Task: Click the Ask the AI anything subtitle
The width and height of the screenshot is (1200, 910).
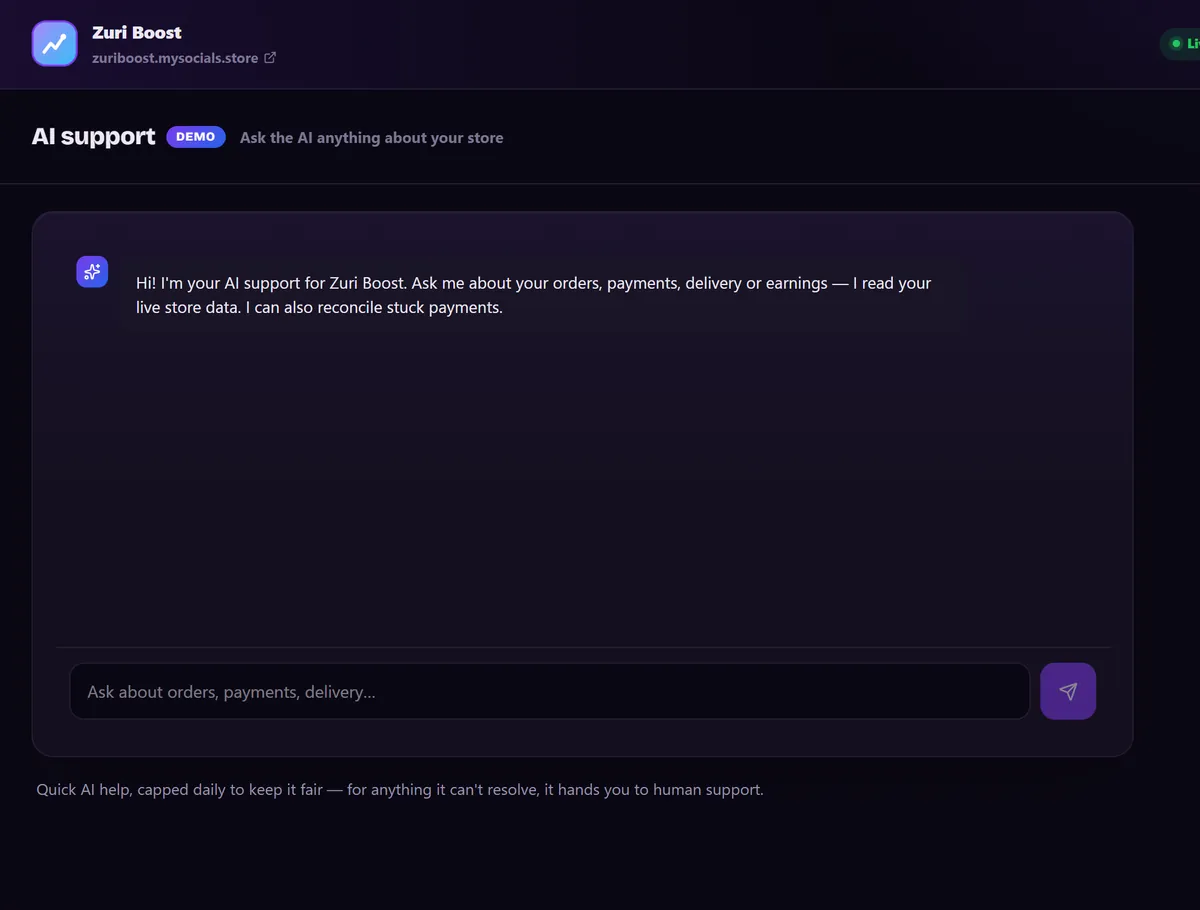Action: pyautogui.click(x=372, y=138)
